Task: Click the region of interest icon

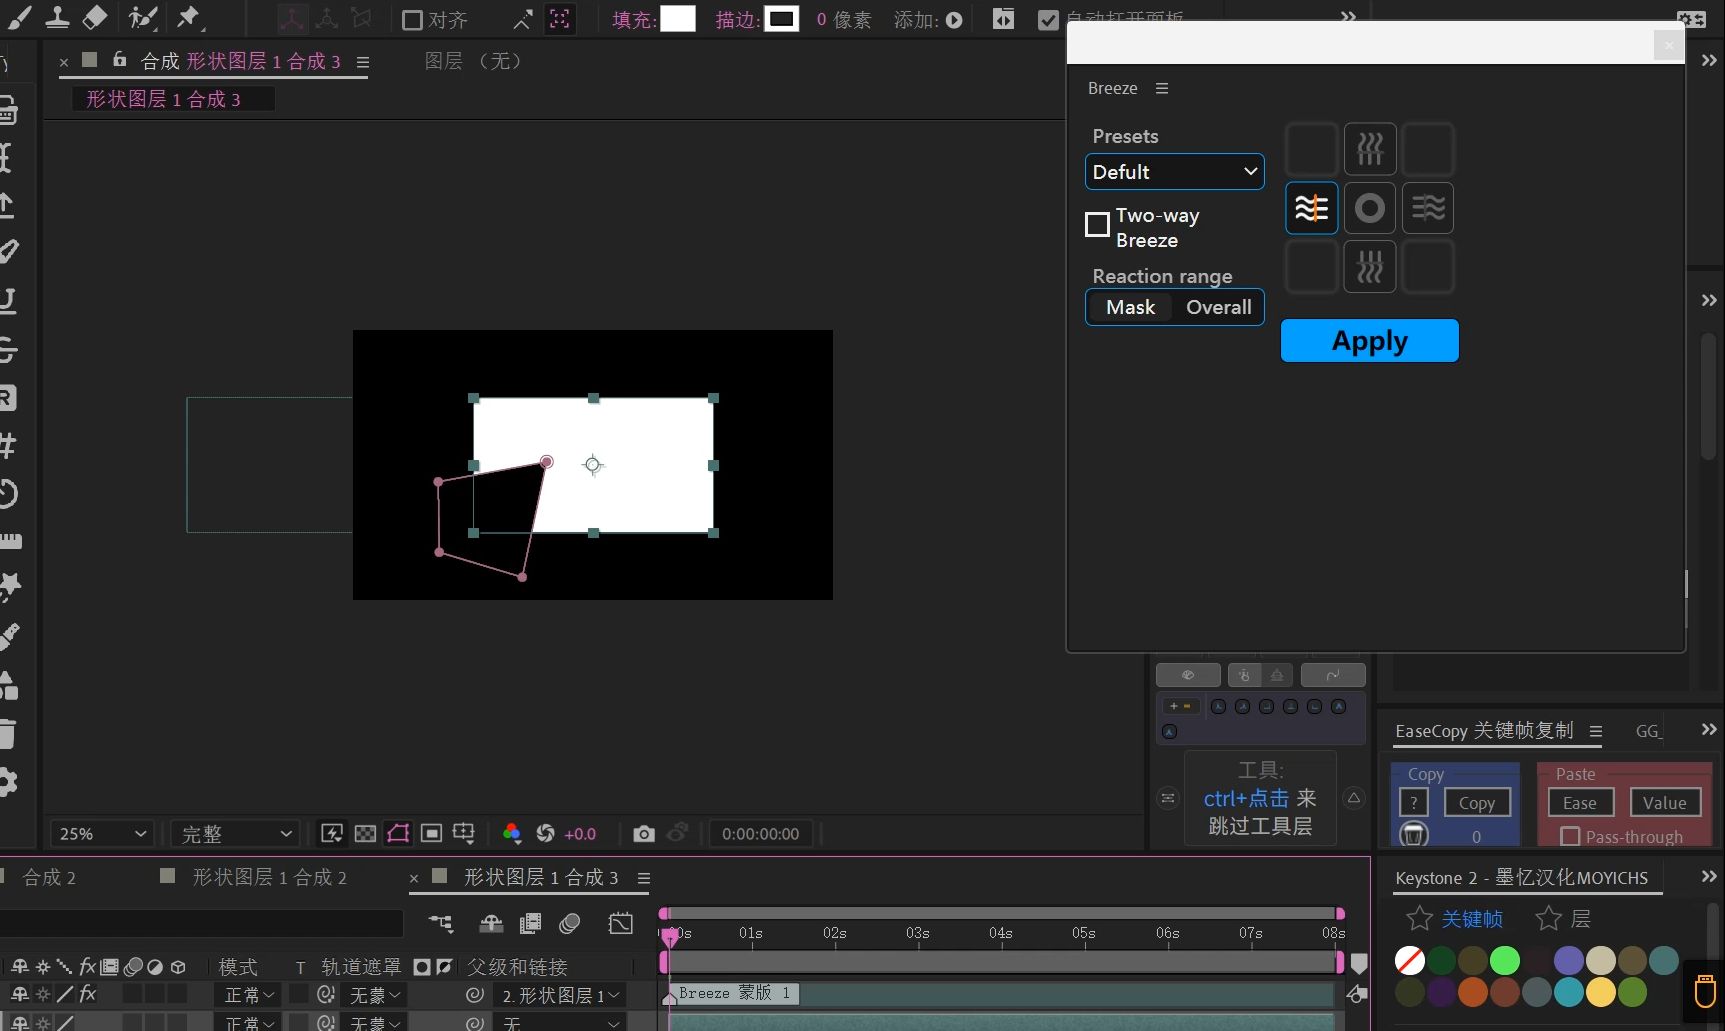Action: (x=431, y=833)
